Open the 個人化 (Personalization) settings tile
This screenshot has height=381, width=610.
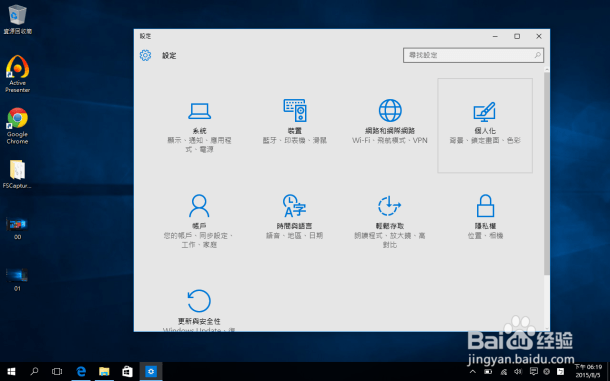pos(485,125)
